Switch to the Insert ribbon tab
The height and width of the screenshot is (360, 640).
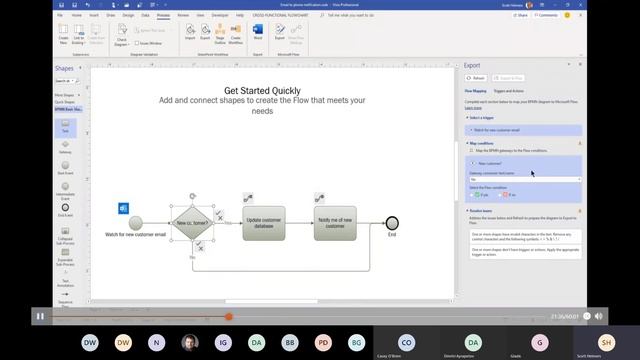(x=94, y=15)
